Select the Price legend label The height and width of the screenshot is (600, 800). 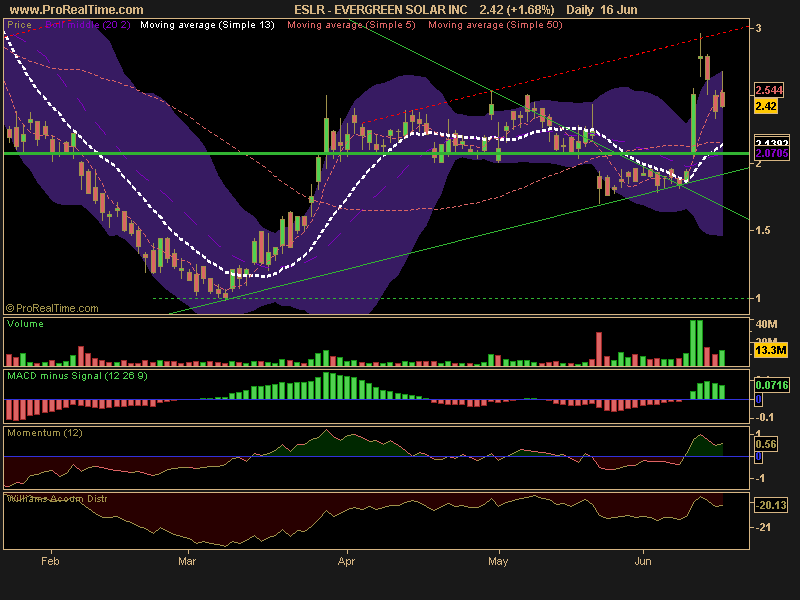[x=19, y=24]
